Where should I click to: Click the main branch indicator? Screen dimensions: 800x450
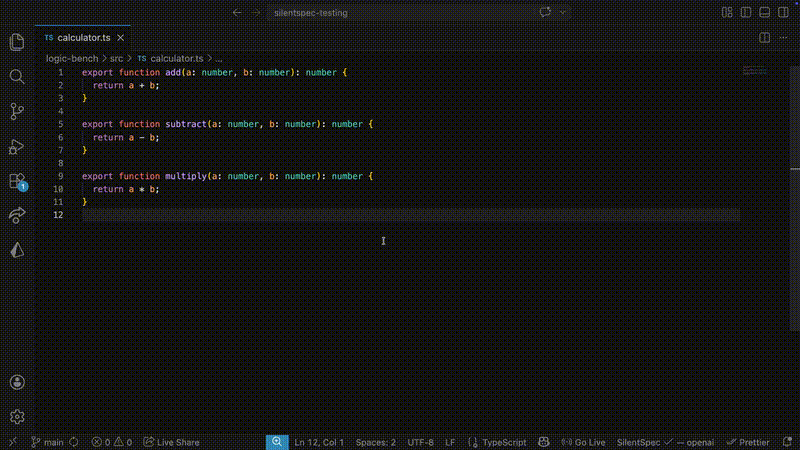[x=47, y=442]
